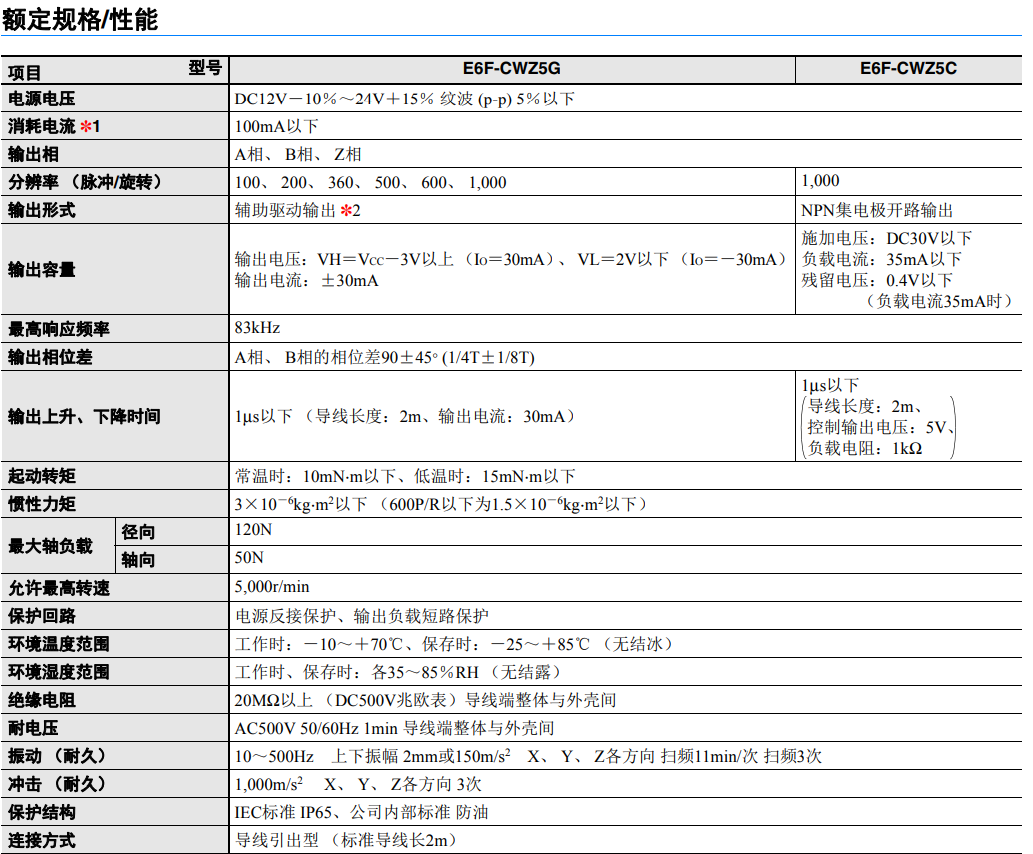1033x854 pixels.
Task: Click the 环境湿度范围 row label
Action: coord(59,672)
